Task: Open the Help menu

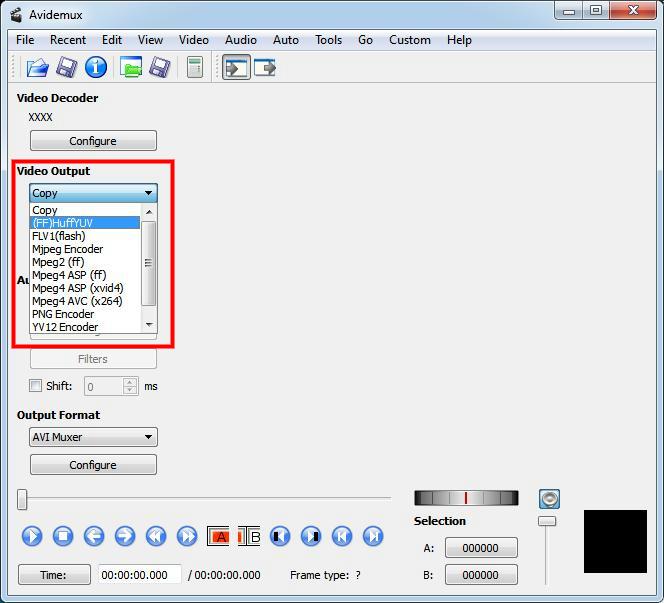Action: click(459, 40)
